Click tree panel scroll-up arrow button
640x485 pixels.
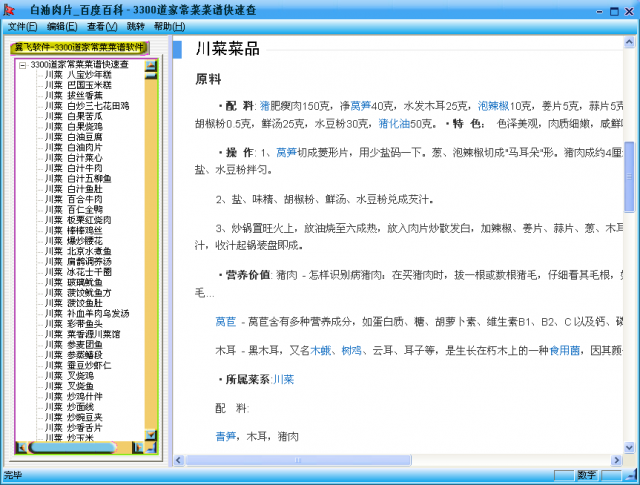click(x=151, y=69)
